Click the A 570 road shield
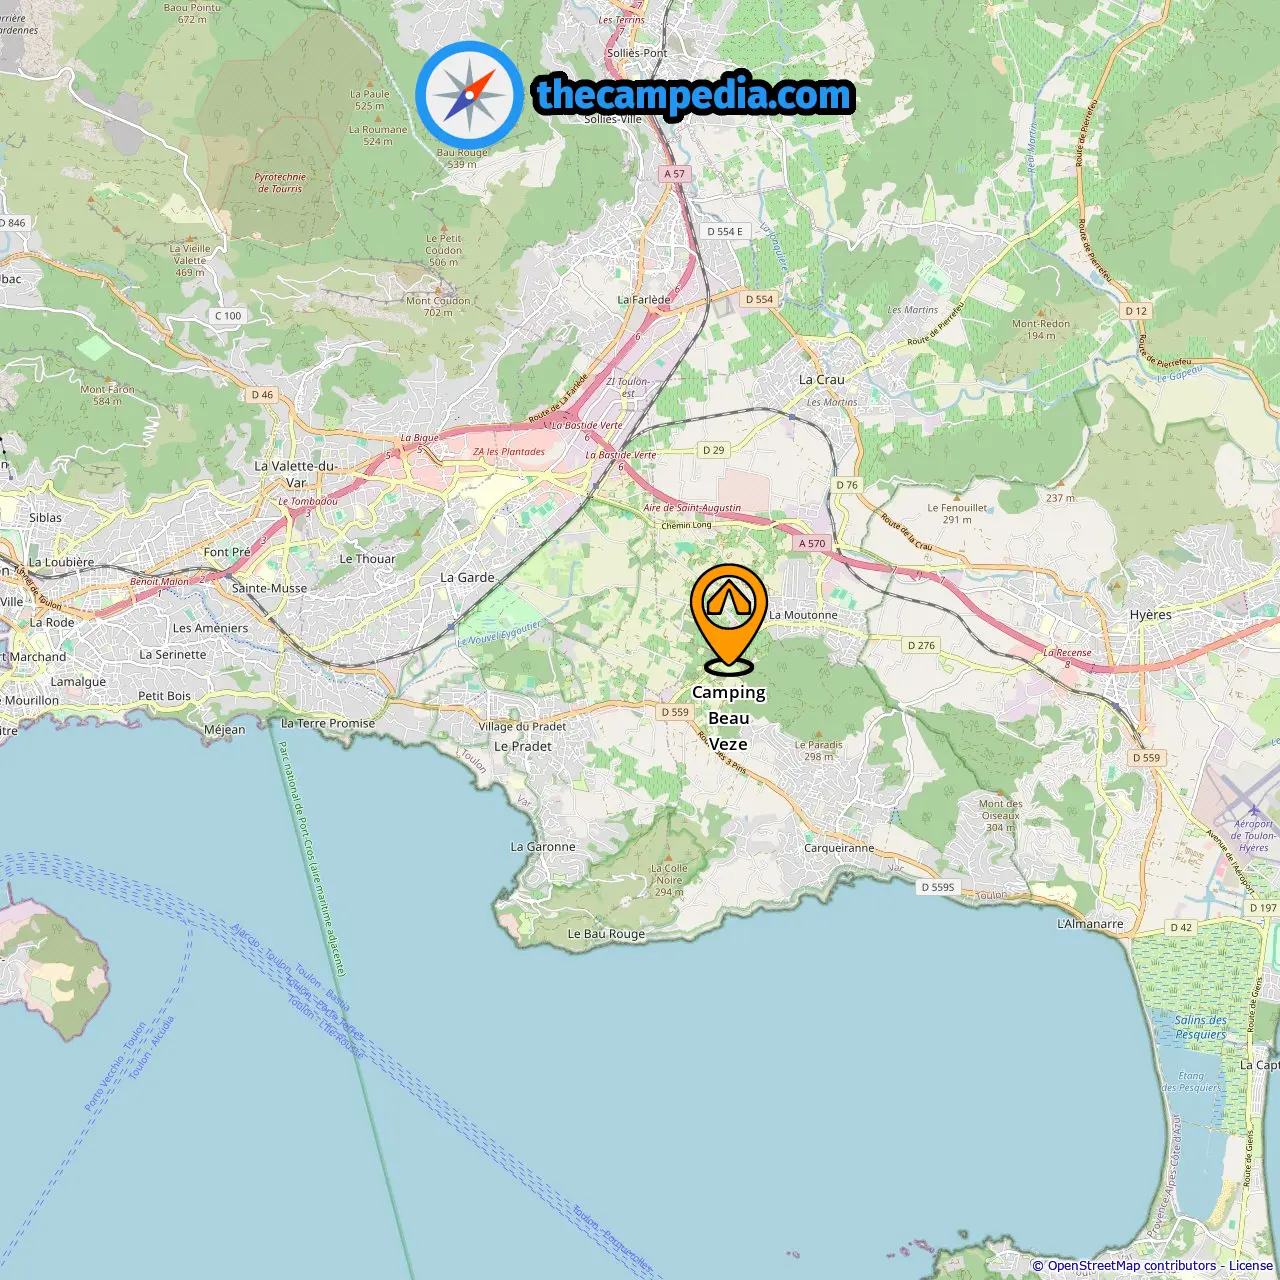Viewport: 1280px width, 1280px height. click(812, 543)
